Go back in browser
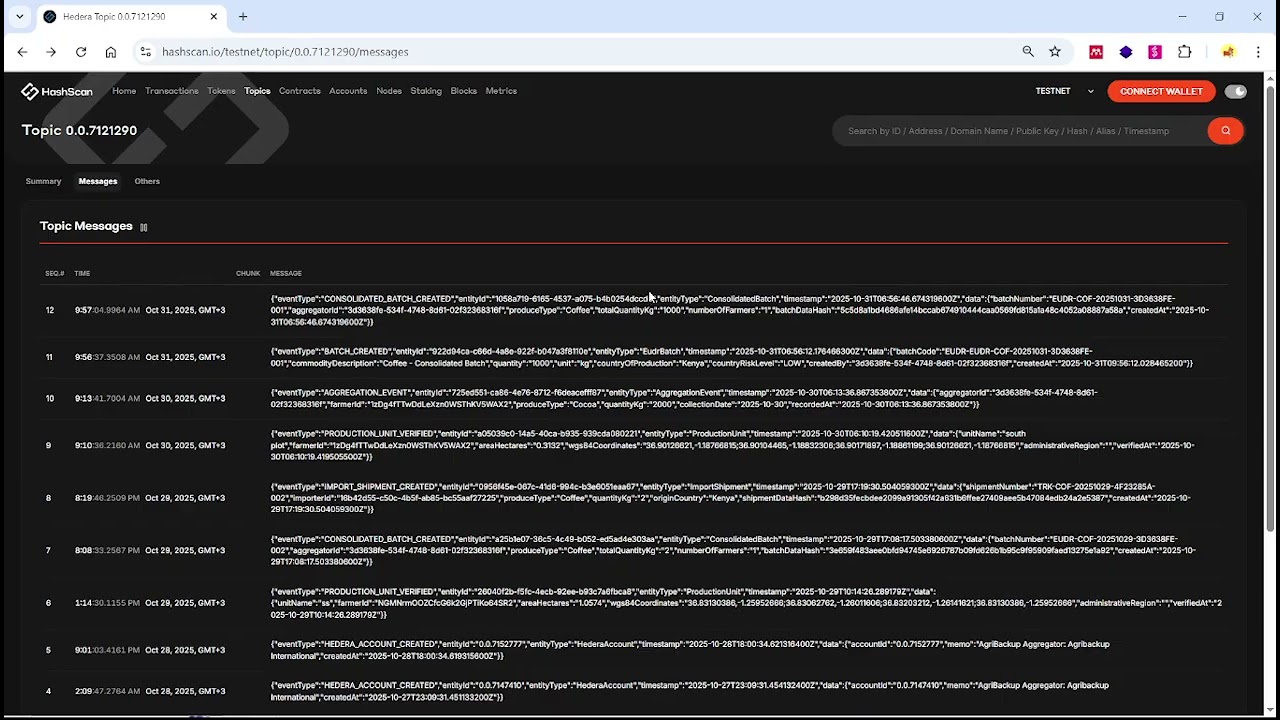This screenshot has width=1280, height=720. [22, 52]
